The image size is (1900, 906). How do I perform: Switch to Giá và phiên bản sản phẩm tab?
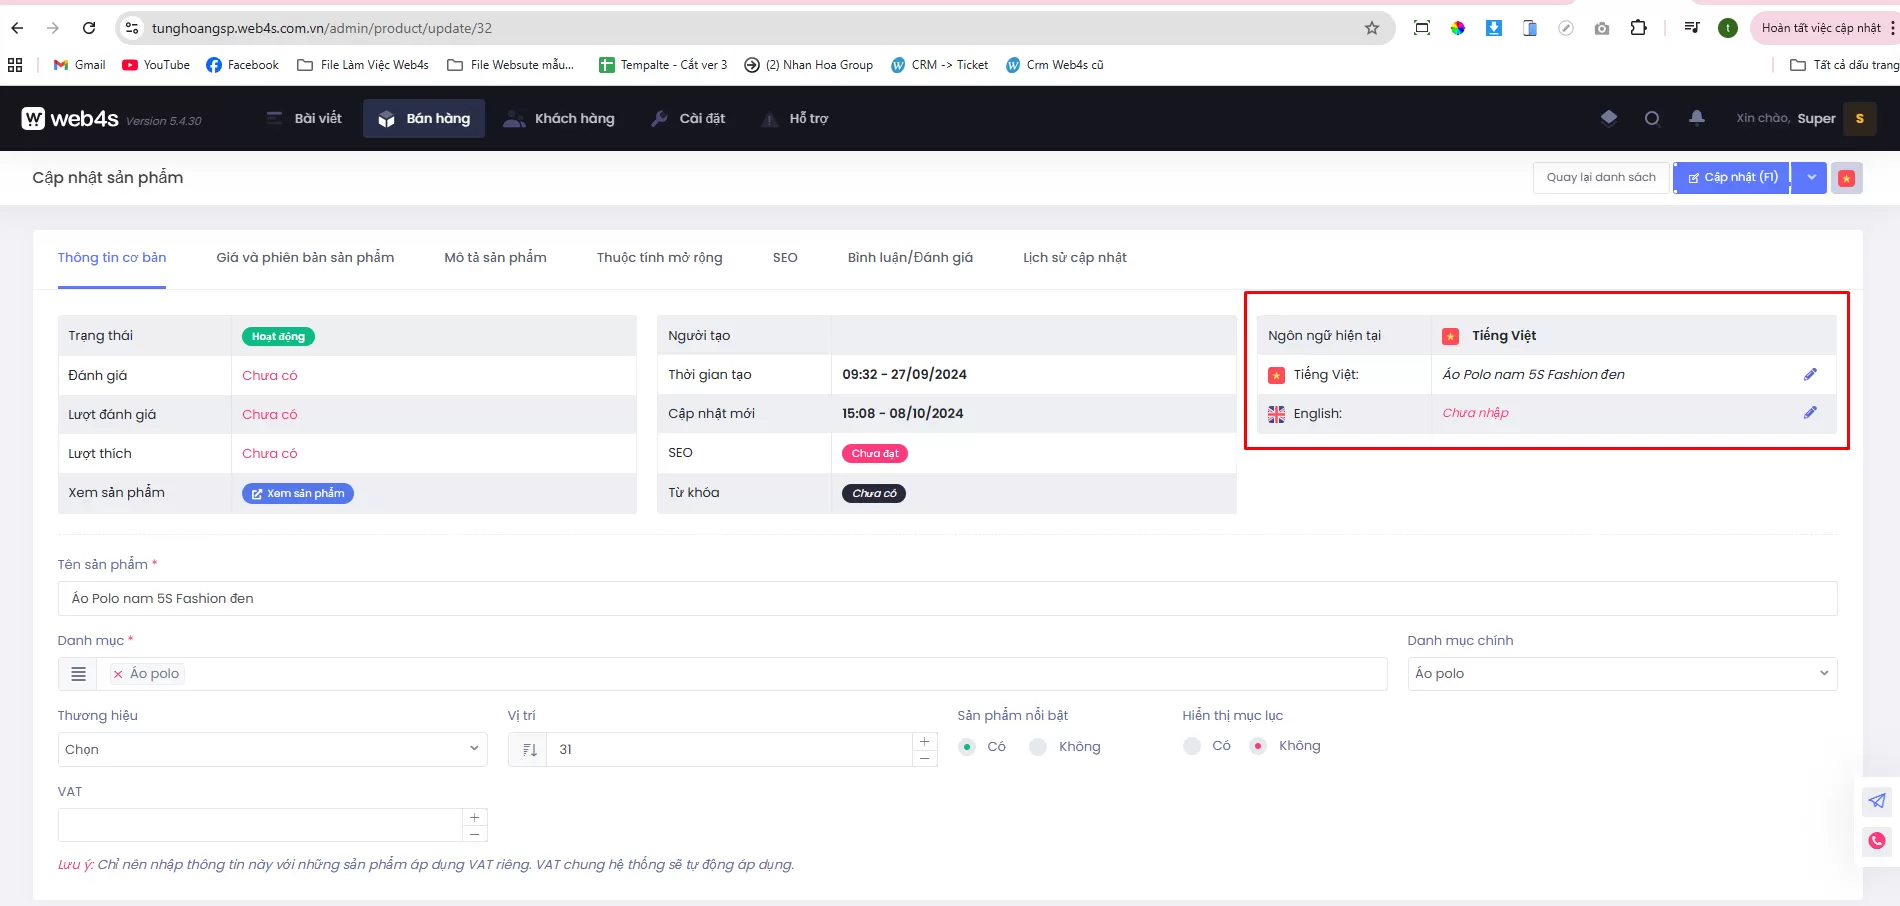pyautogui.click(x=305, y=258)
